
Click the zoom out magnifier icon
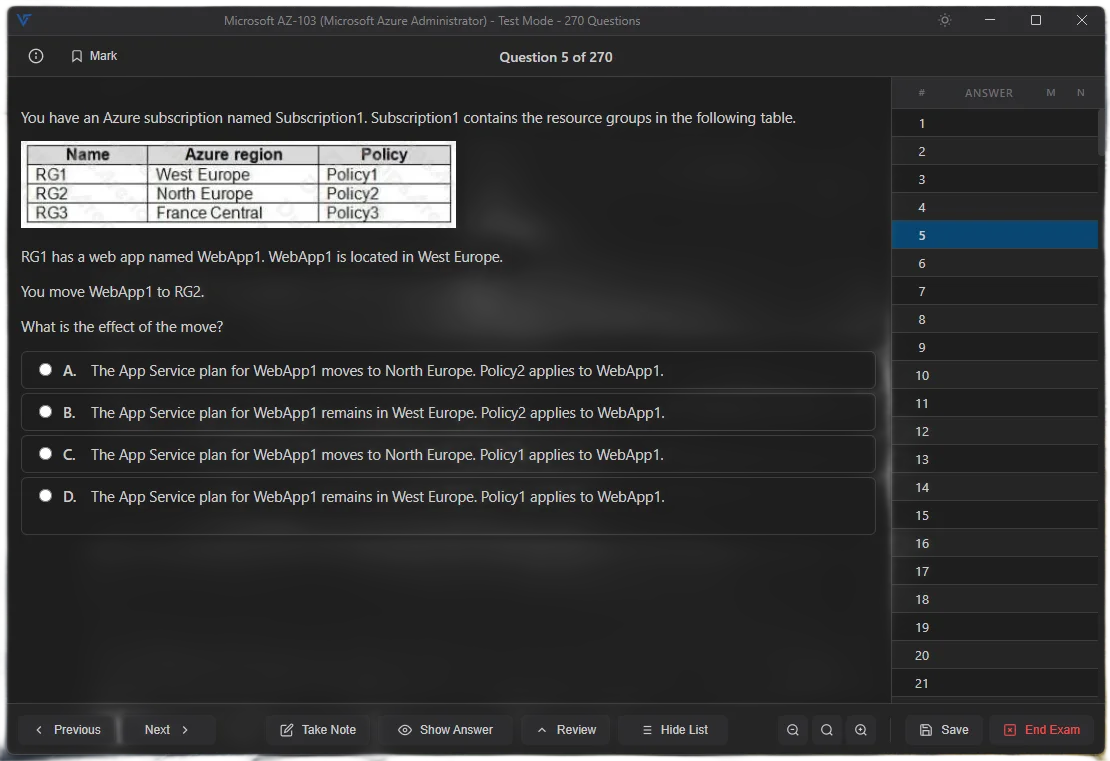pos(793,730)
